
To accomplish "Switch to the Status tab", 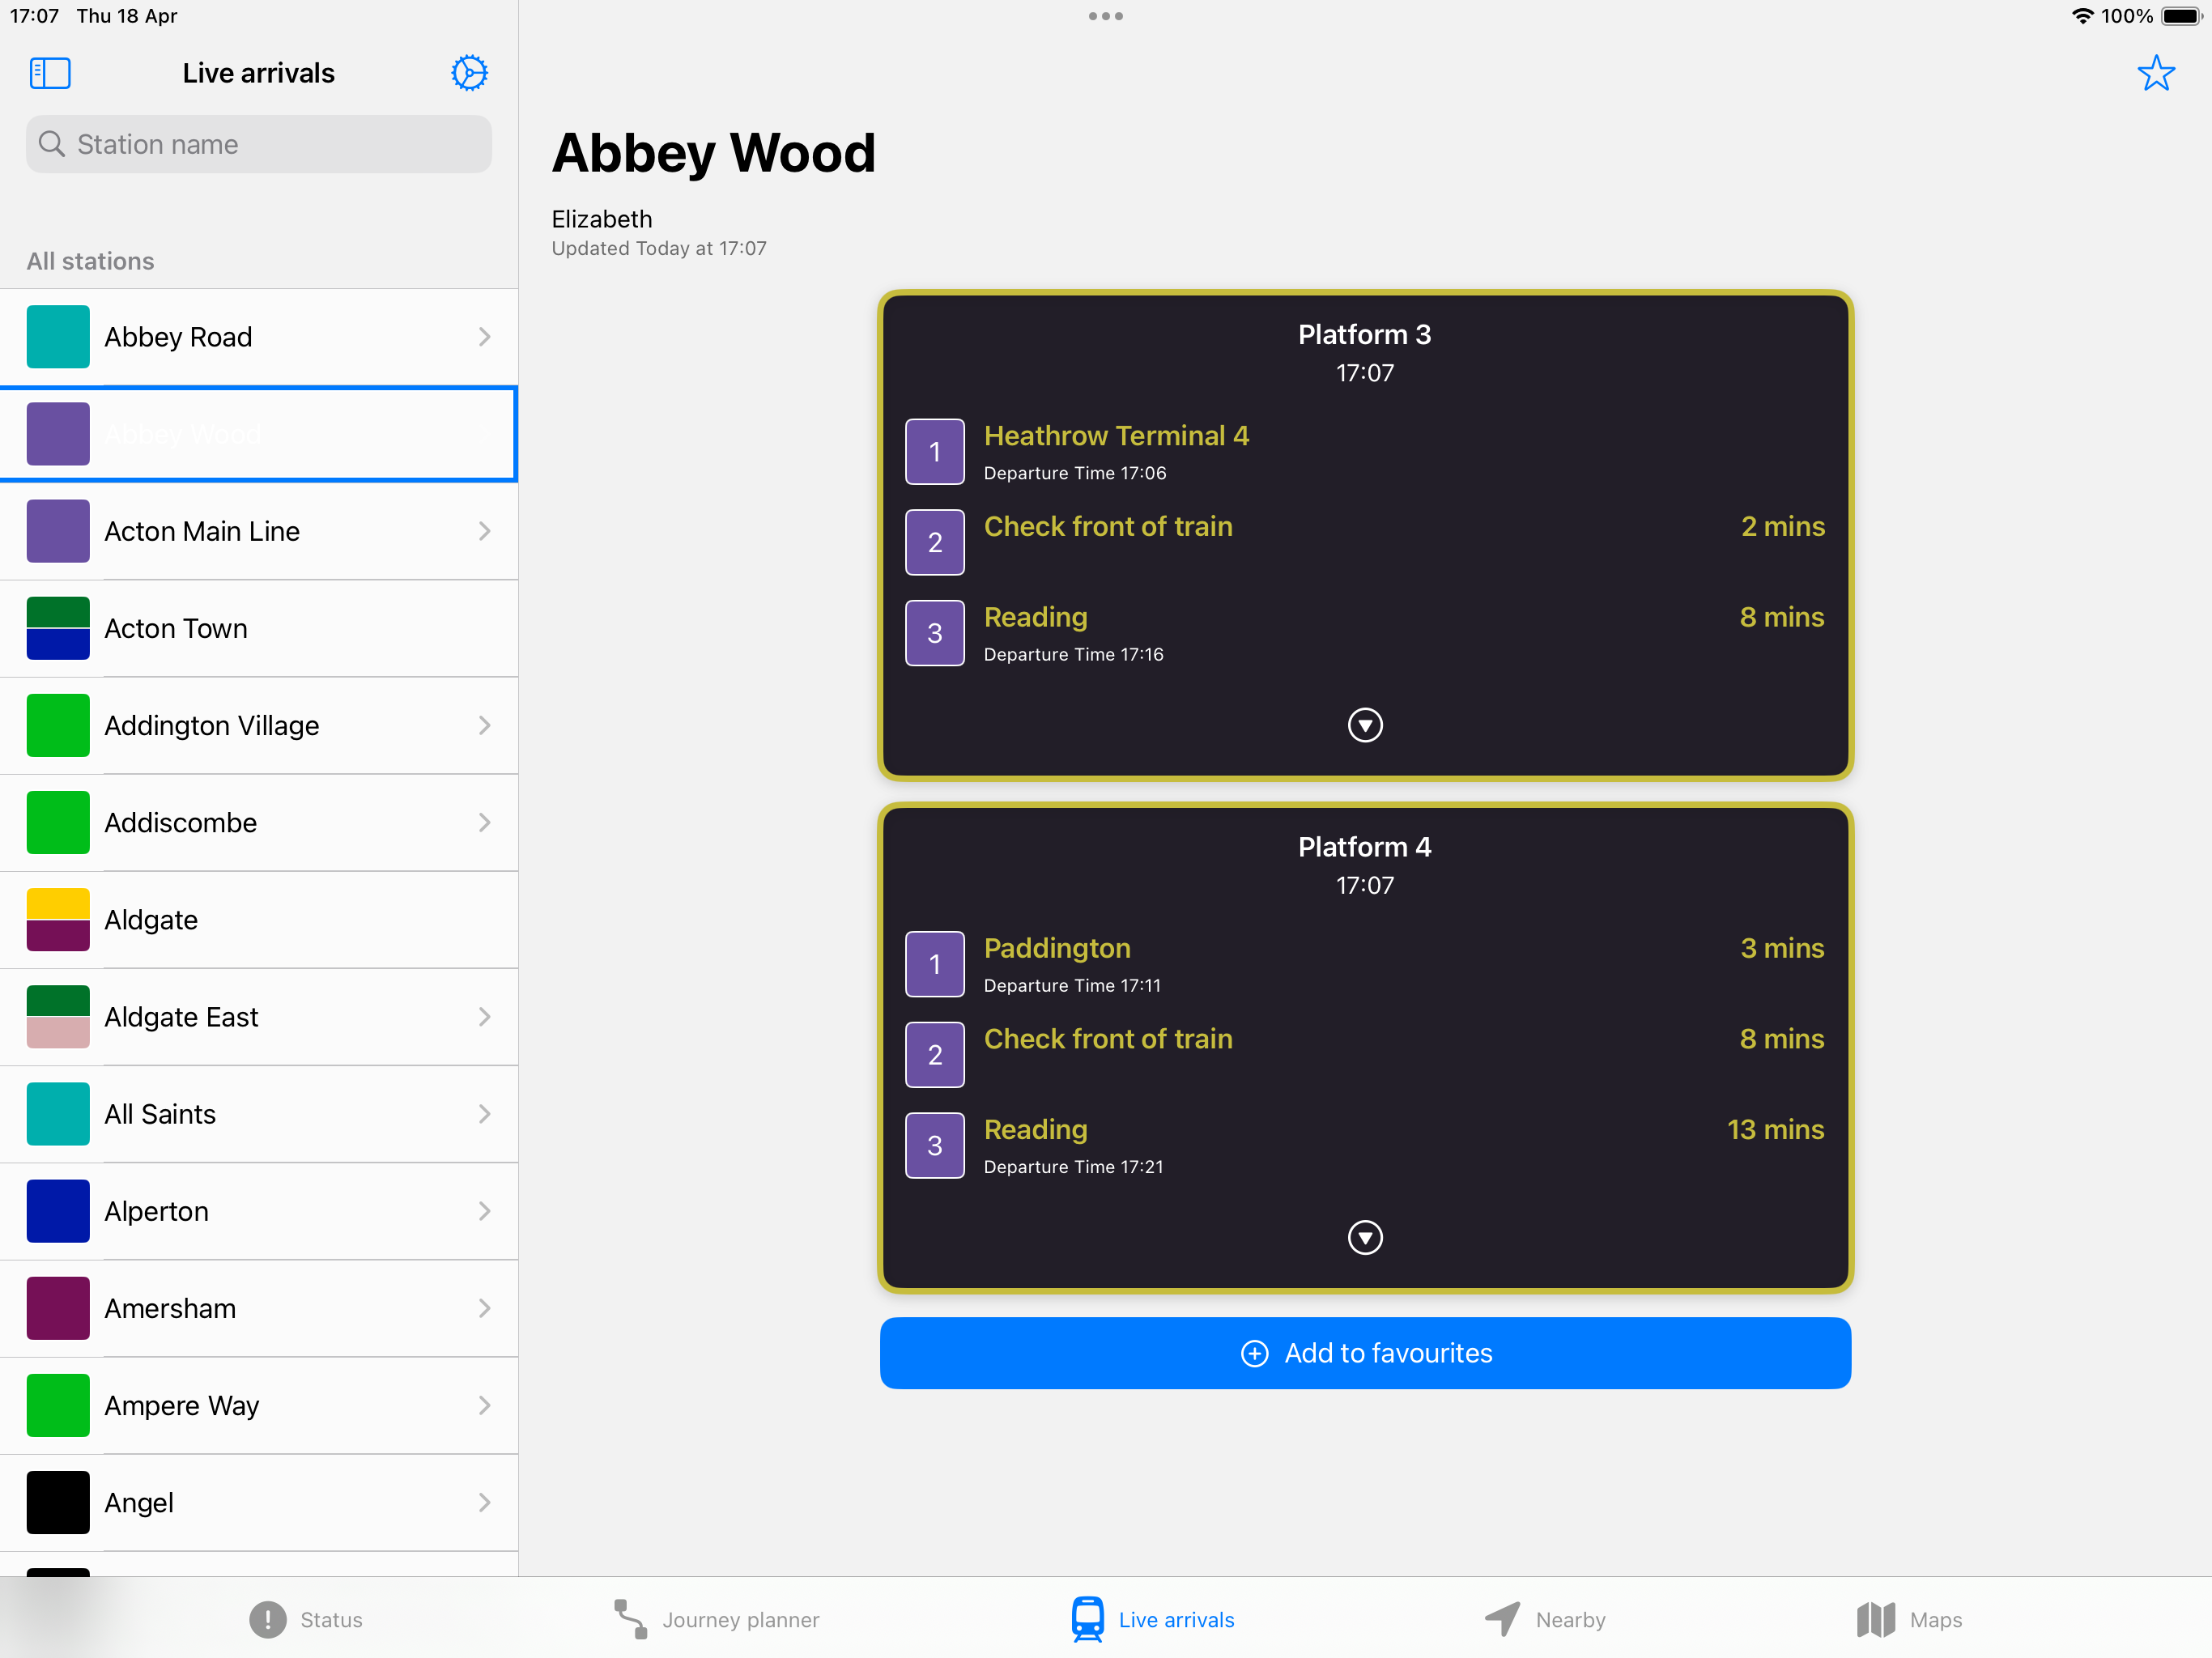I will point(306,1619).
